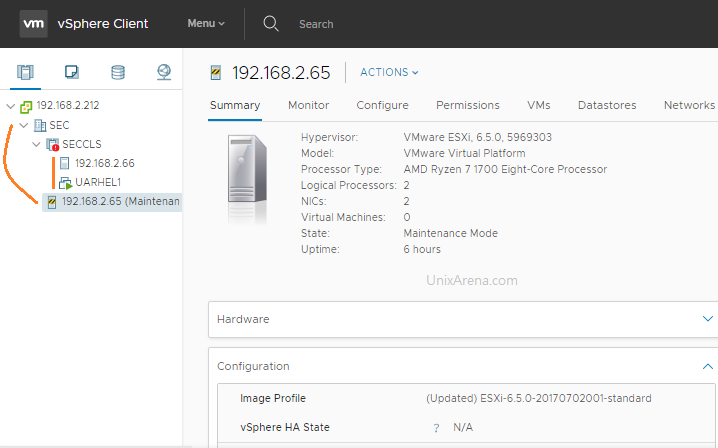
Task: Click the search magnifier icon
Action: [x=271, y=23]
